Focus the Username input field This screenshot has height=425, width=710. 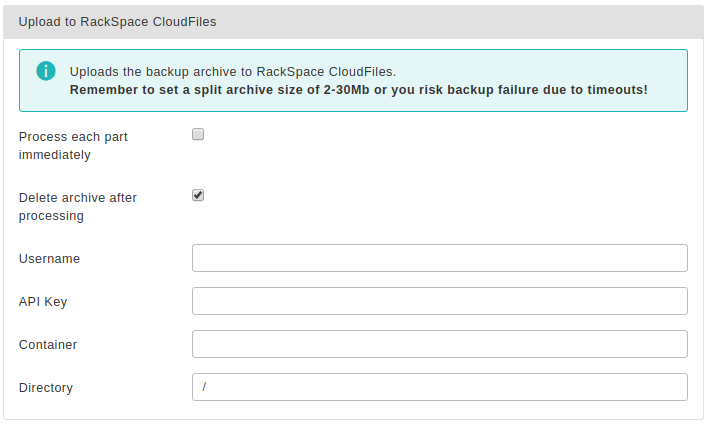[x=440, y=258]
